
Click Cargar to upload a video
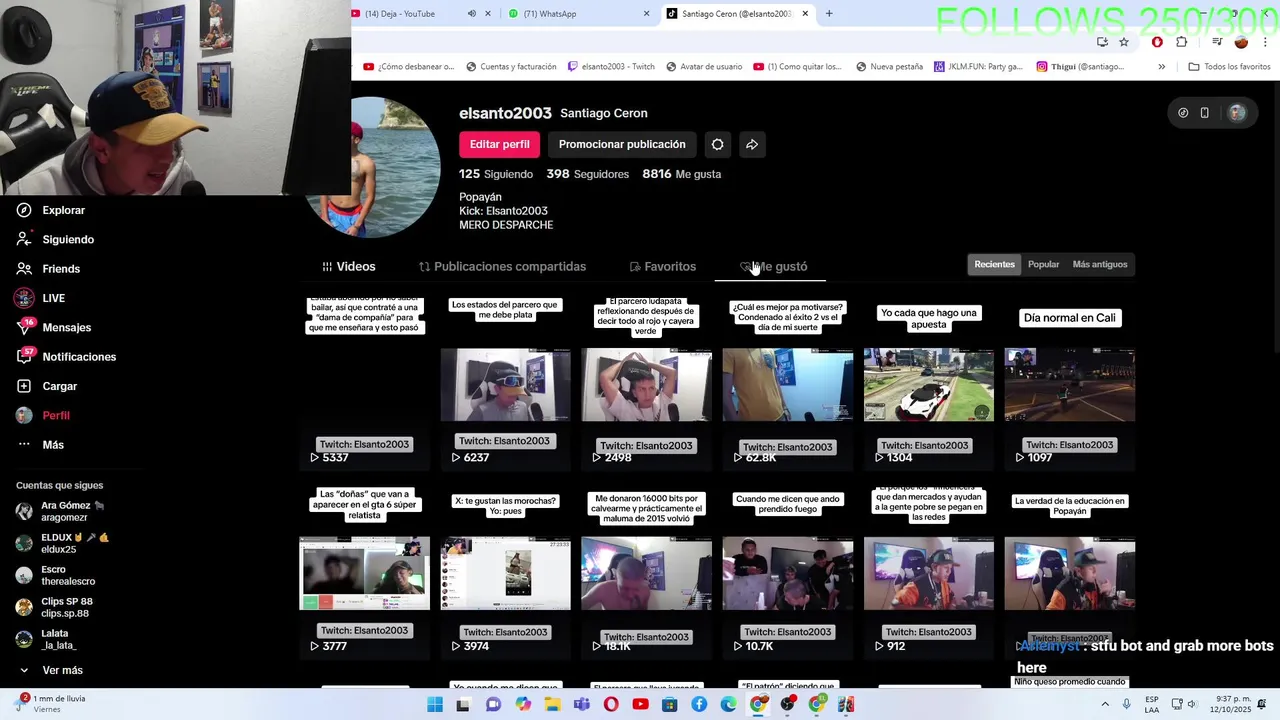coord(47,386)
